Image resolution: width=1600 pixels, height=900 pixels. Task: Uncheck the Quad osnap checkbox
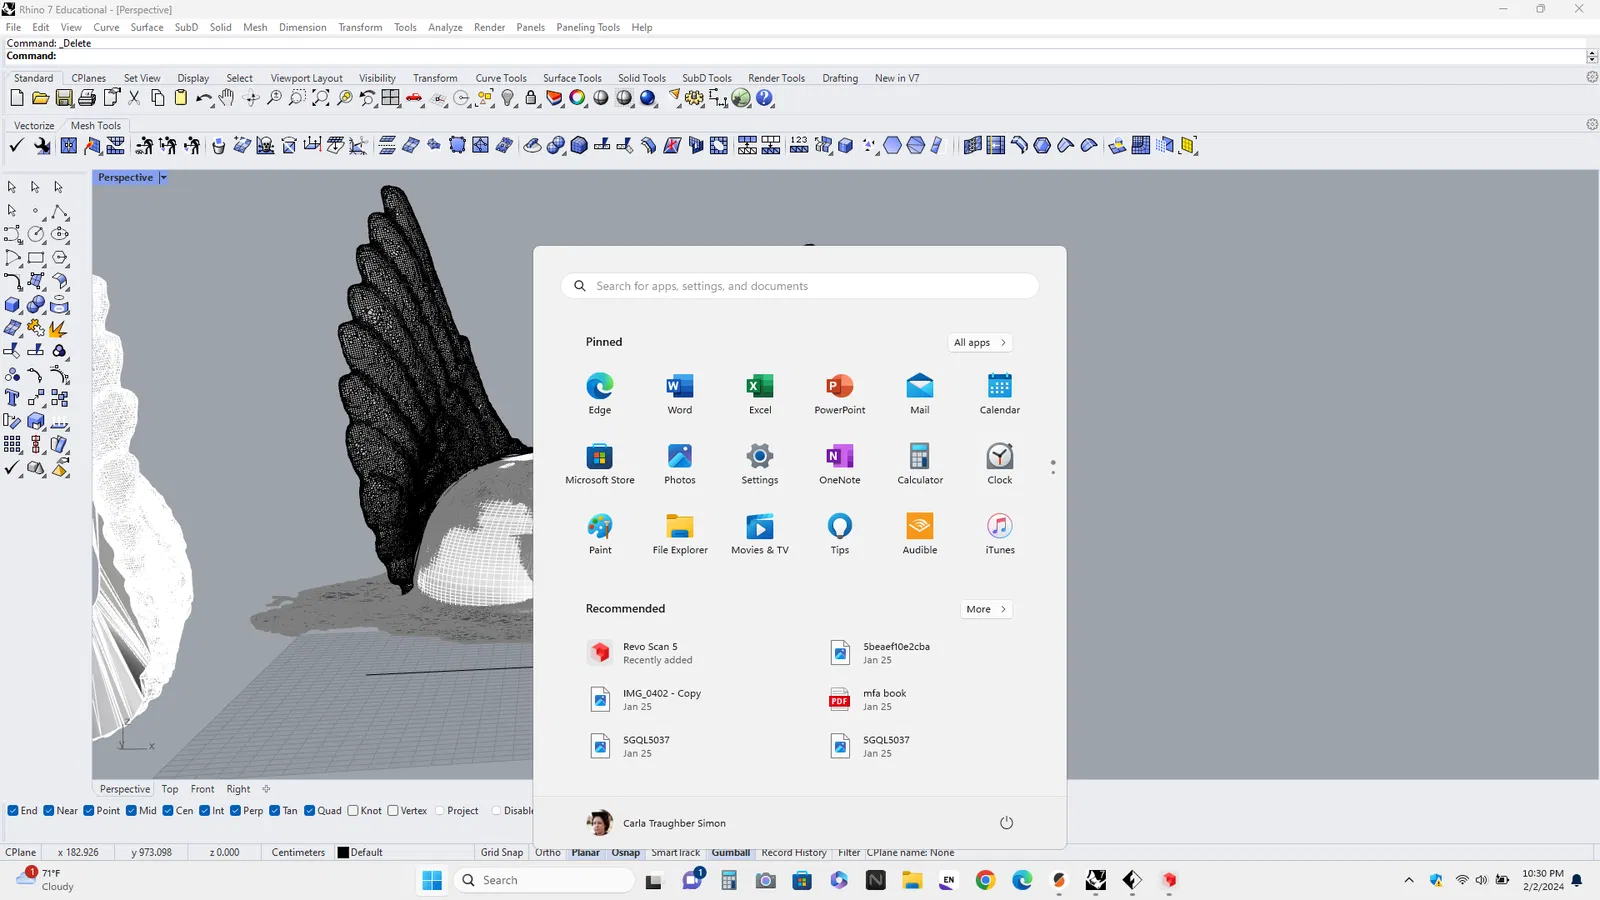(310, 811)
